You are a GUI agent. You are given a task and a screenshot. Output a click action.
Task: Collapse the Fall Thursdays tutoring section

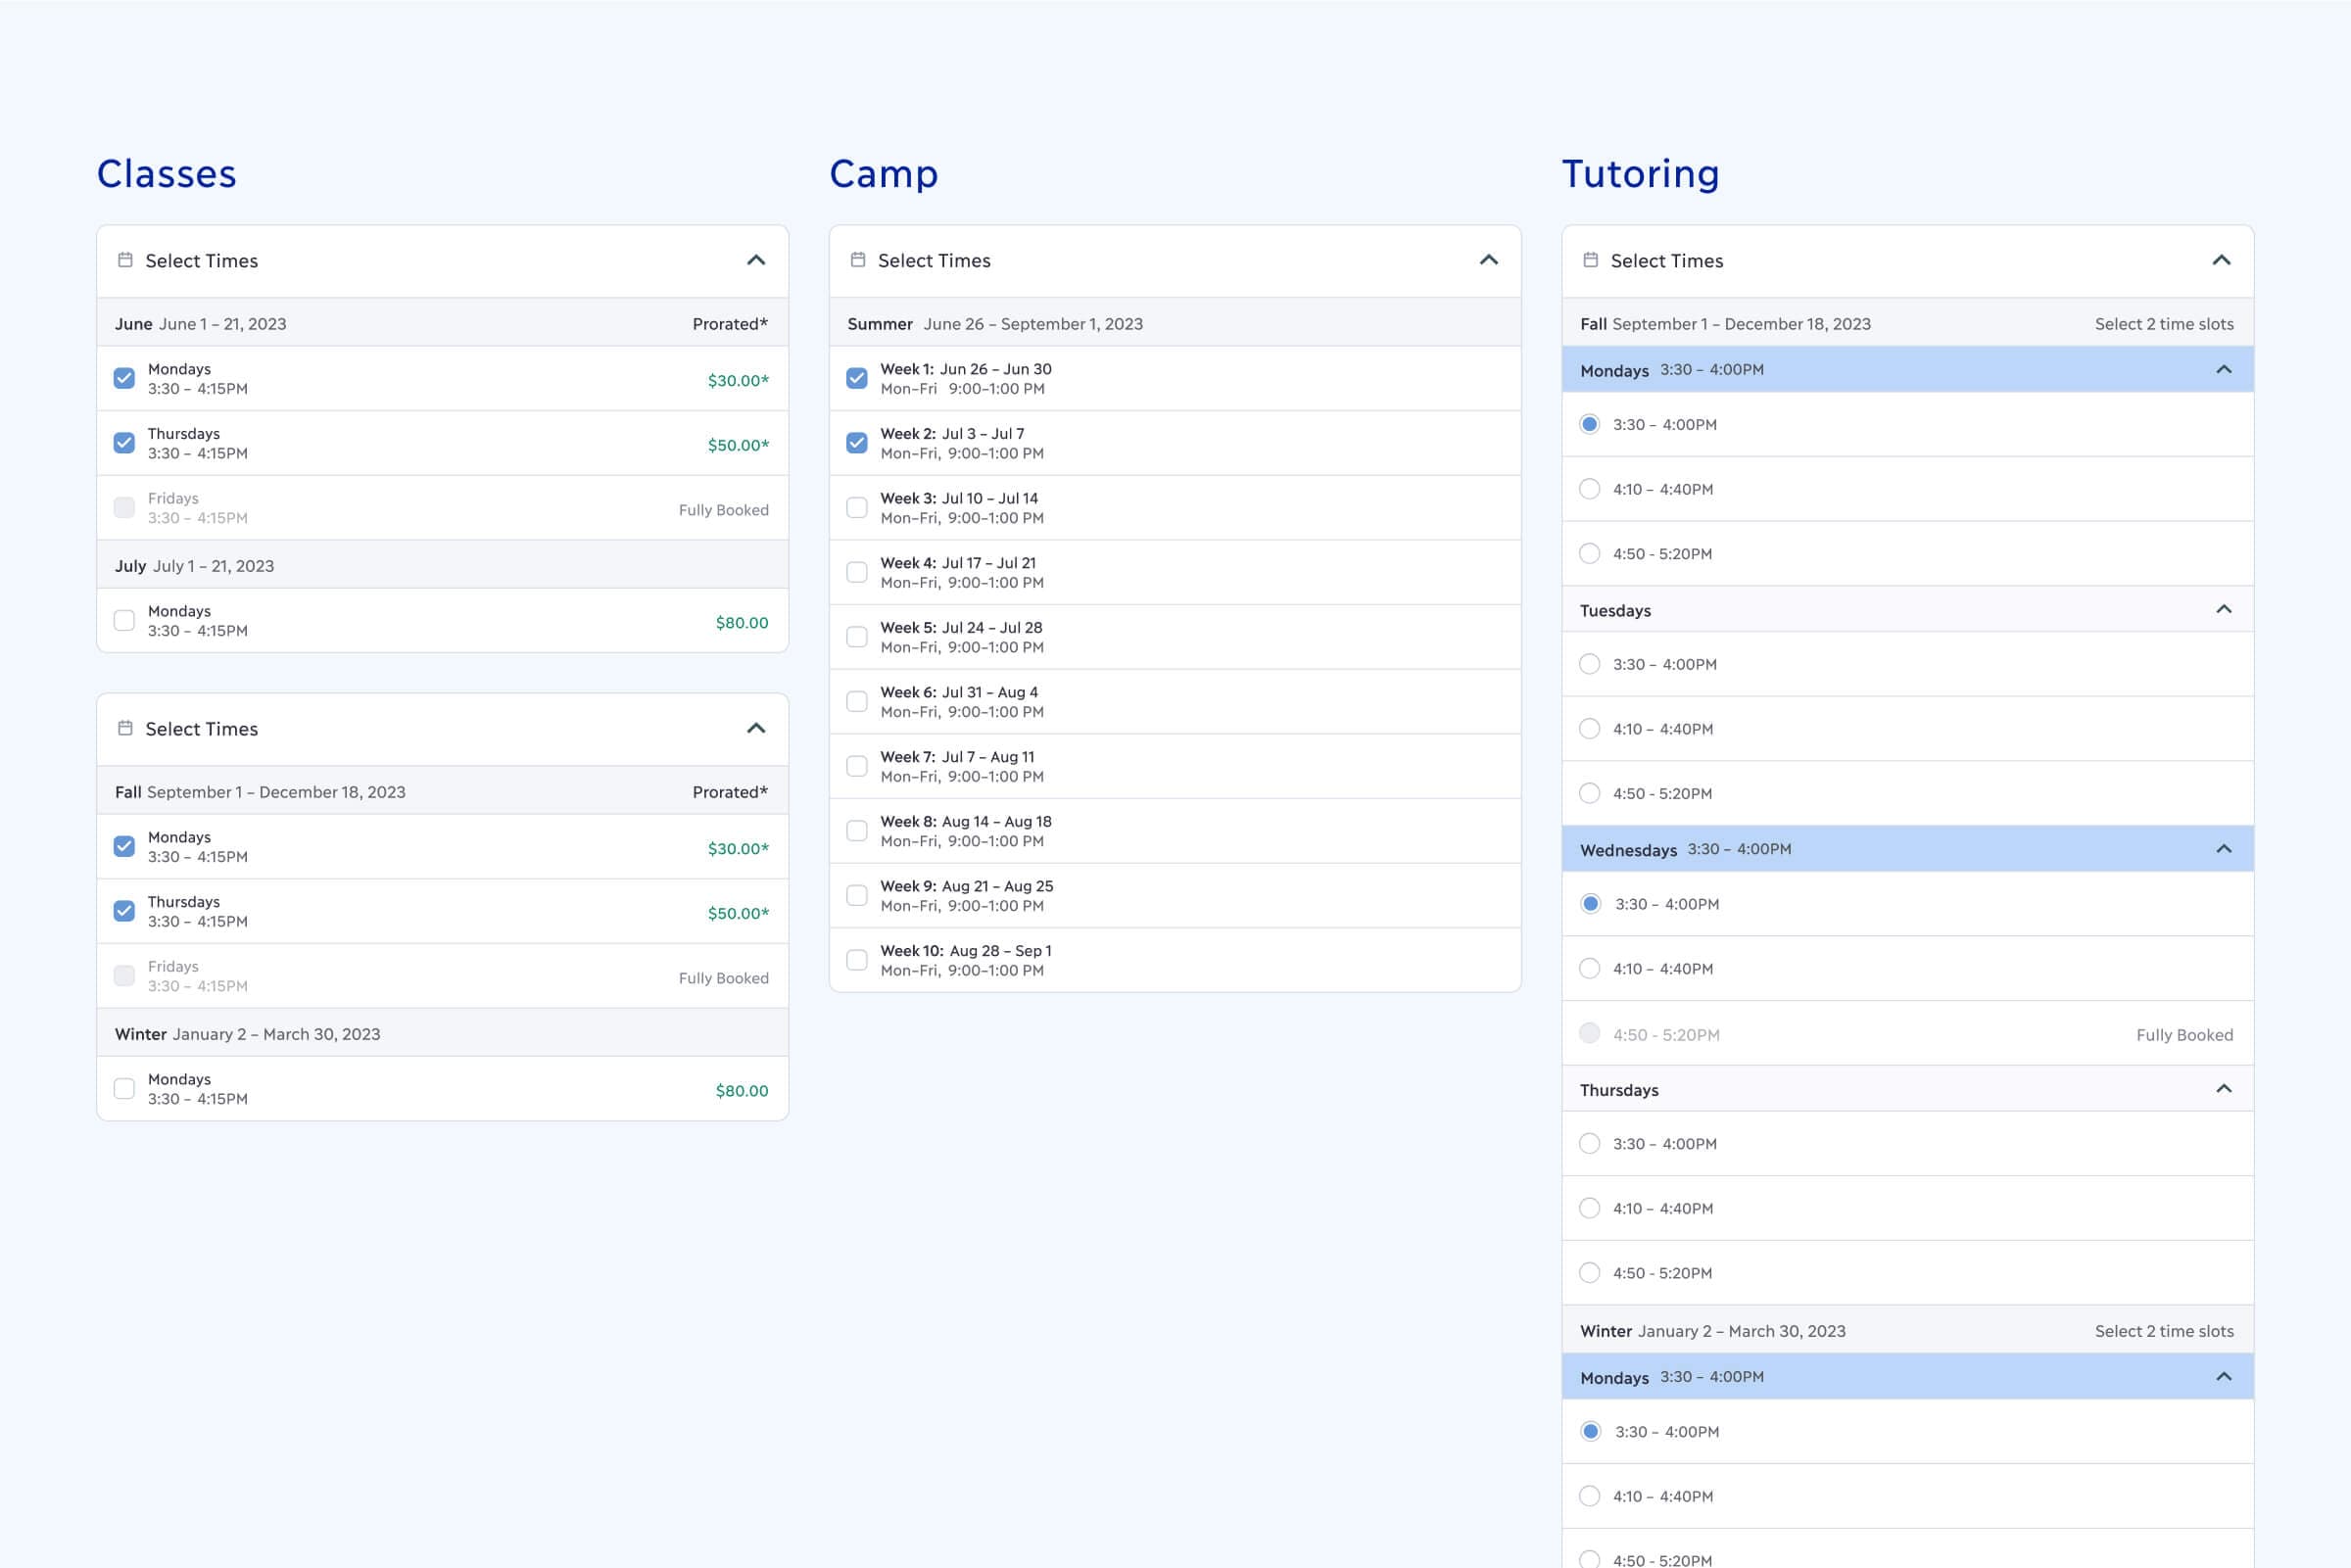coord(2223,1089)
